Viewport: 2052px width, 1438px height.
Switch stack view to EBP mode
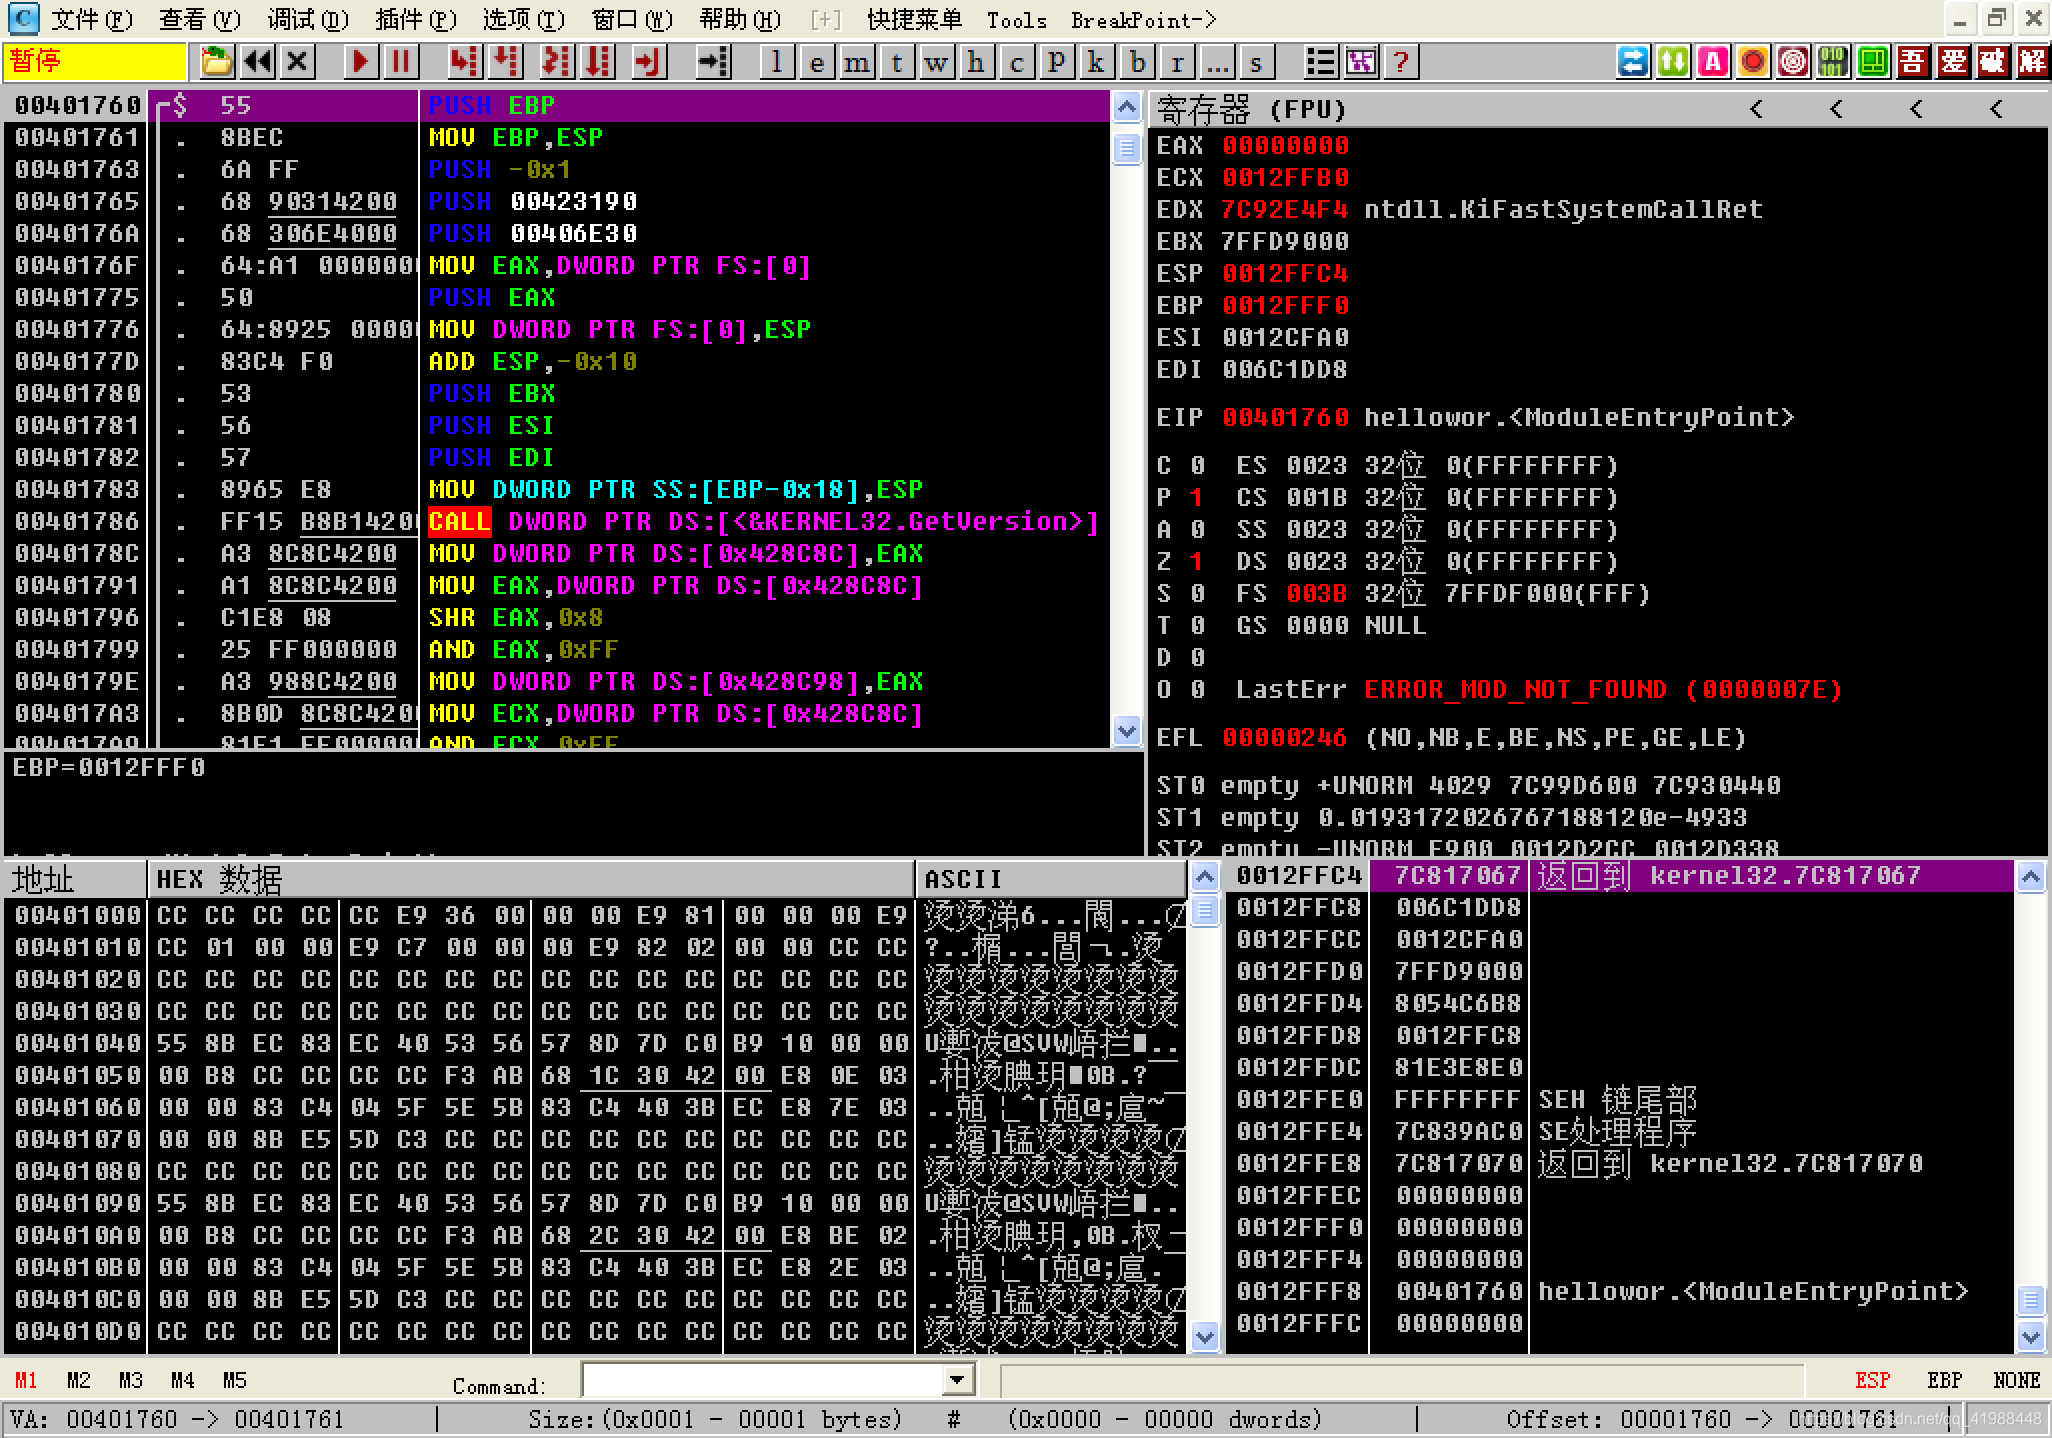pyautogui.click(x=1944, y=1381)
